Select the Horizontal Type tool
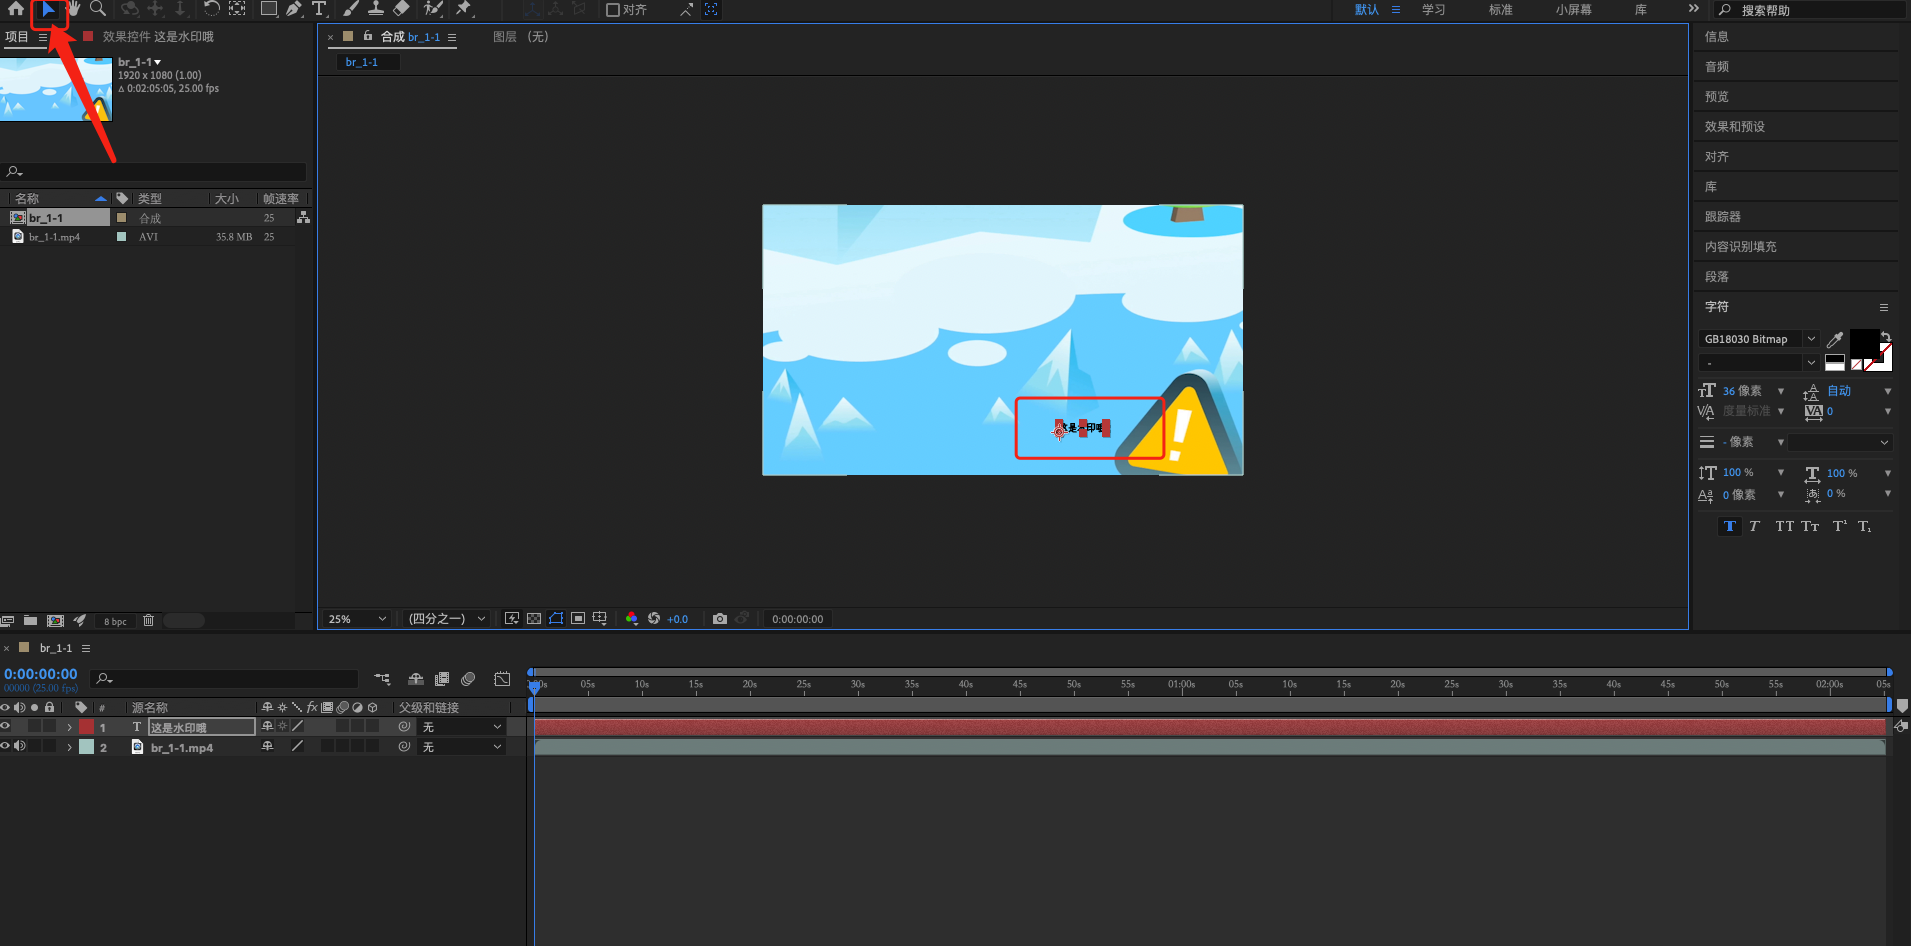This screenshot has width=1911, height=946. coord(320,9)
